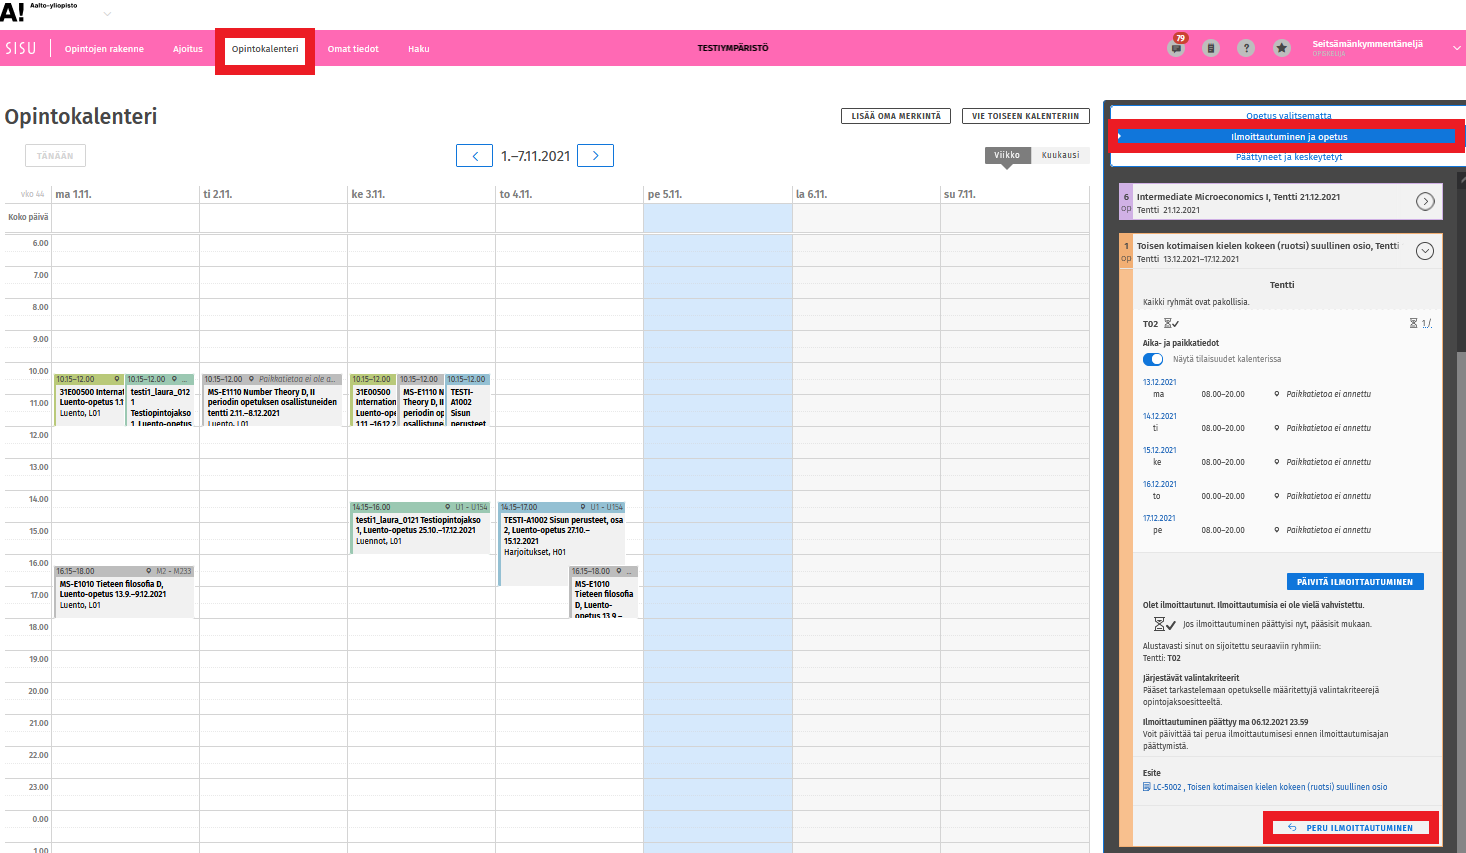Go to next week with right arrow
The image size is (1466, 853).
point(596,156)
